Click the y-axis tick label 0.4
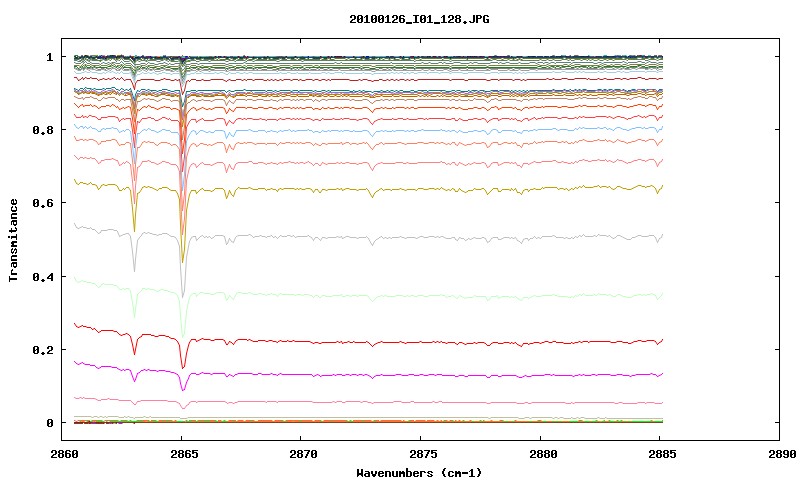 43,276
